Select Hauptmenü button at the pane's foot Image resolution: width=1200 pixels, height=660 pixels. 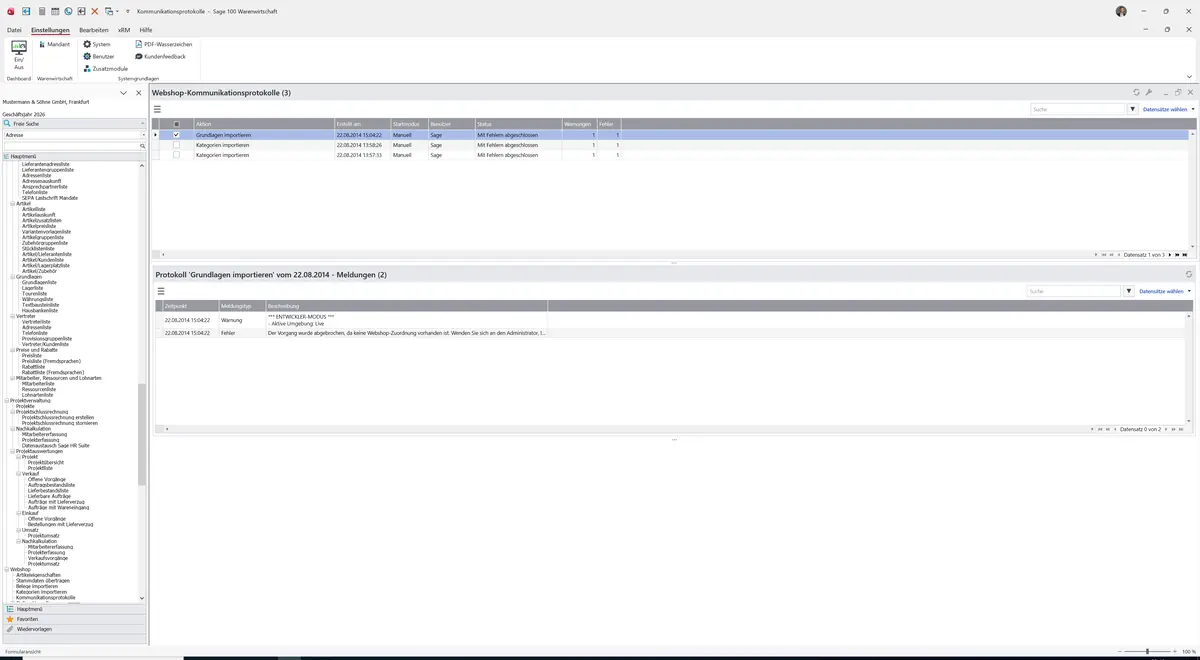click(x=74, y=609)
